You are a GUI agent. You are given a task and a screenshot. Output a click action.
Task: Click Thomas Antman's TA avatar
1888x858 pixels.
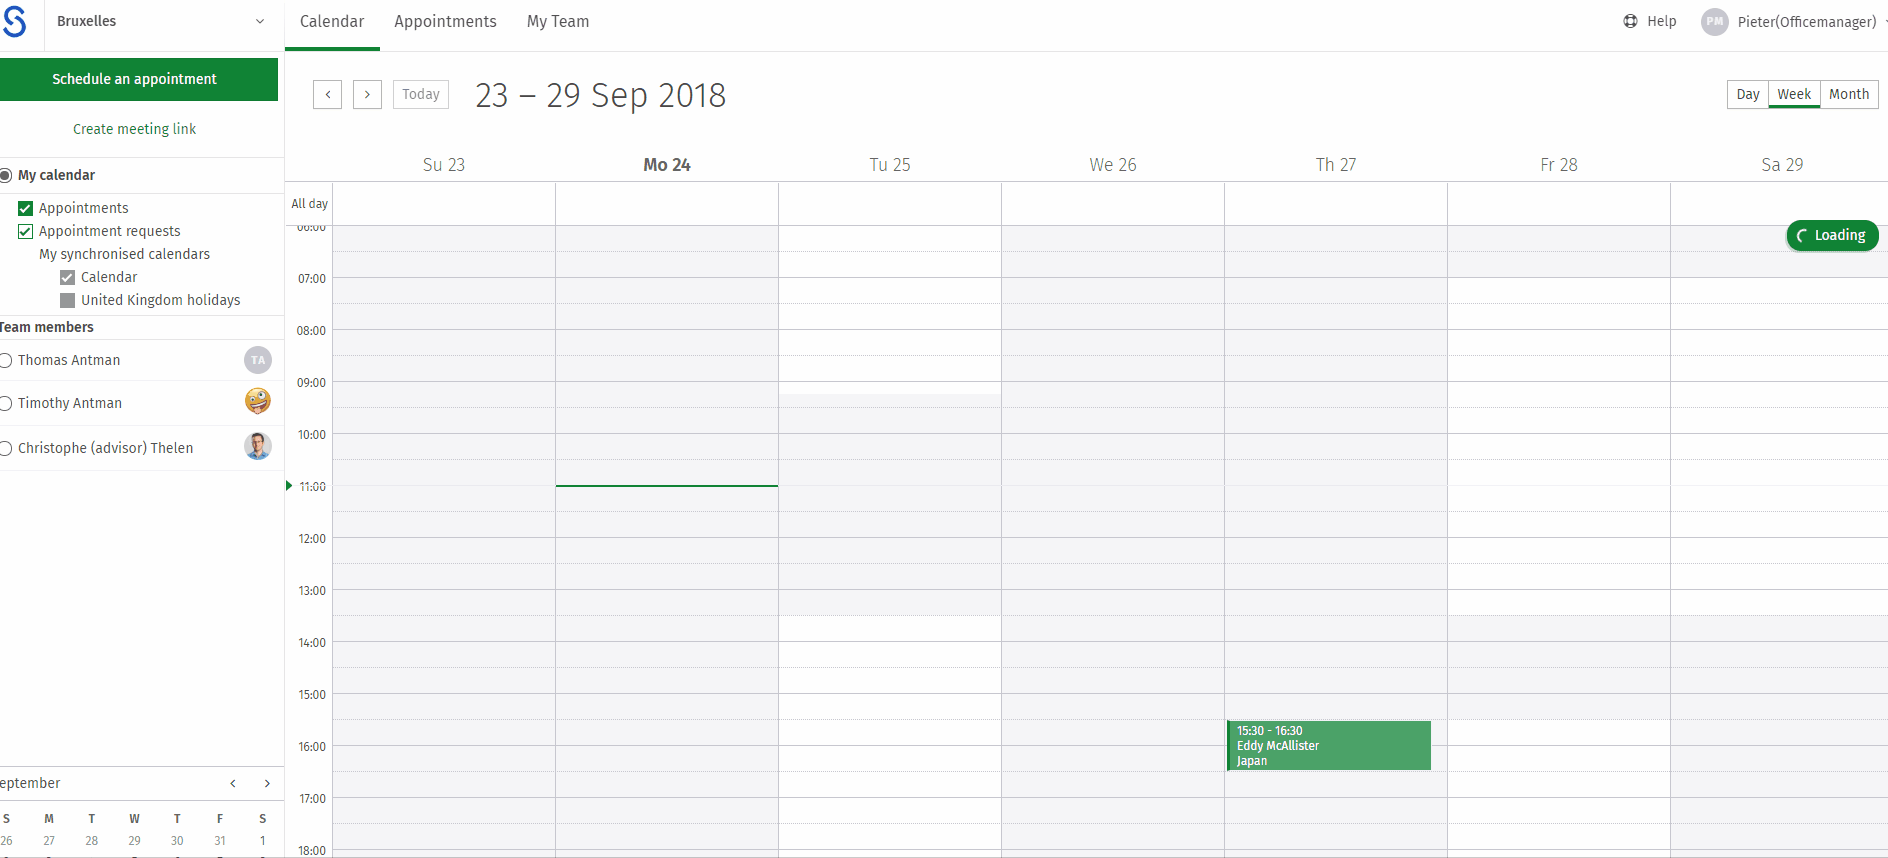pyautogui.click(x=258, y=360)
